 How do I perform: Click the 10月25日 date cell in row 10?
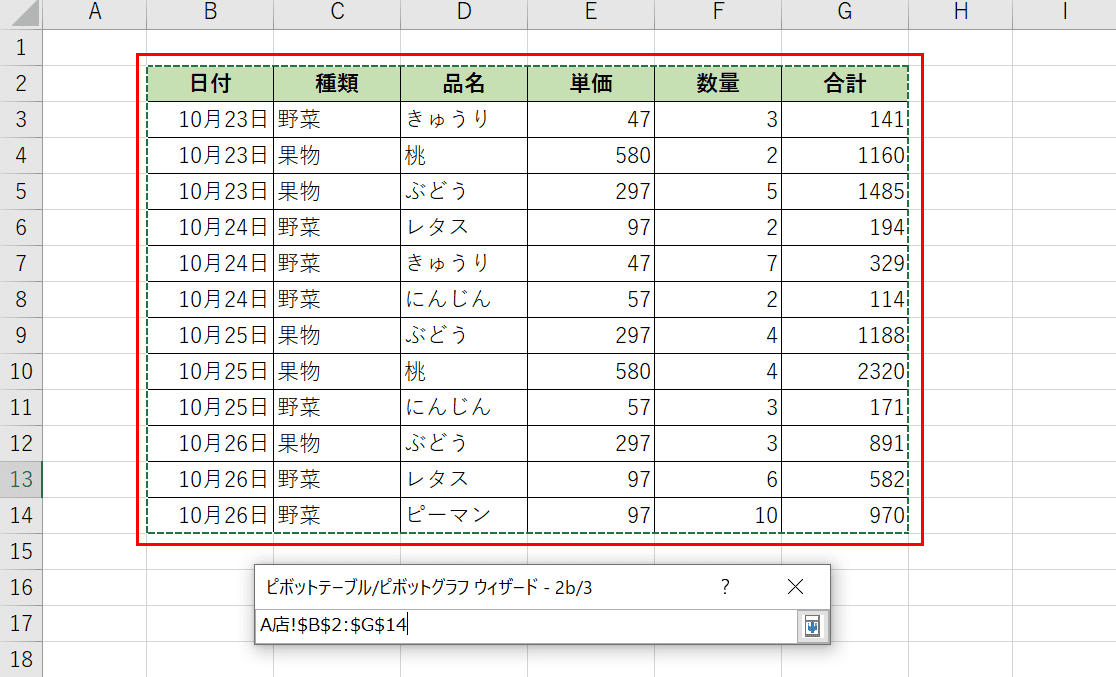(x=210, y=371)
